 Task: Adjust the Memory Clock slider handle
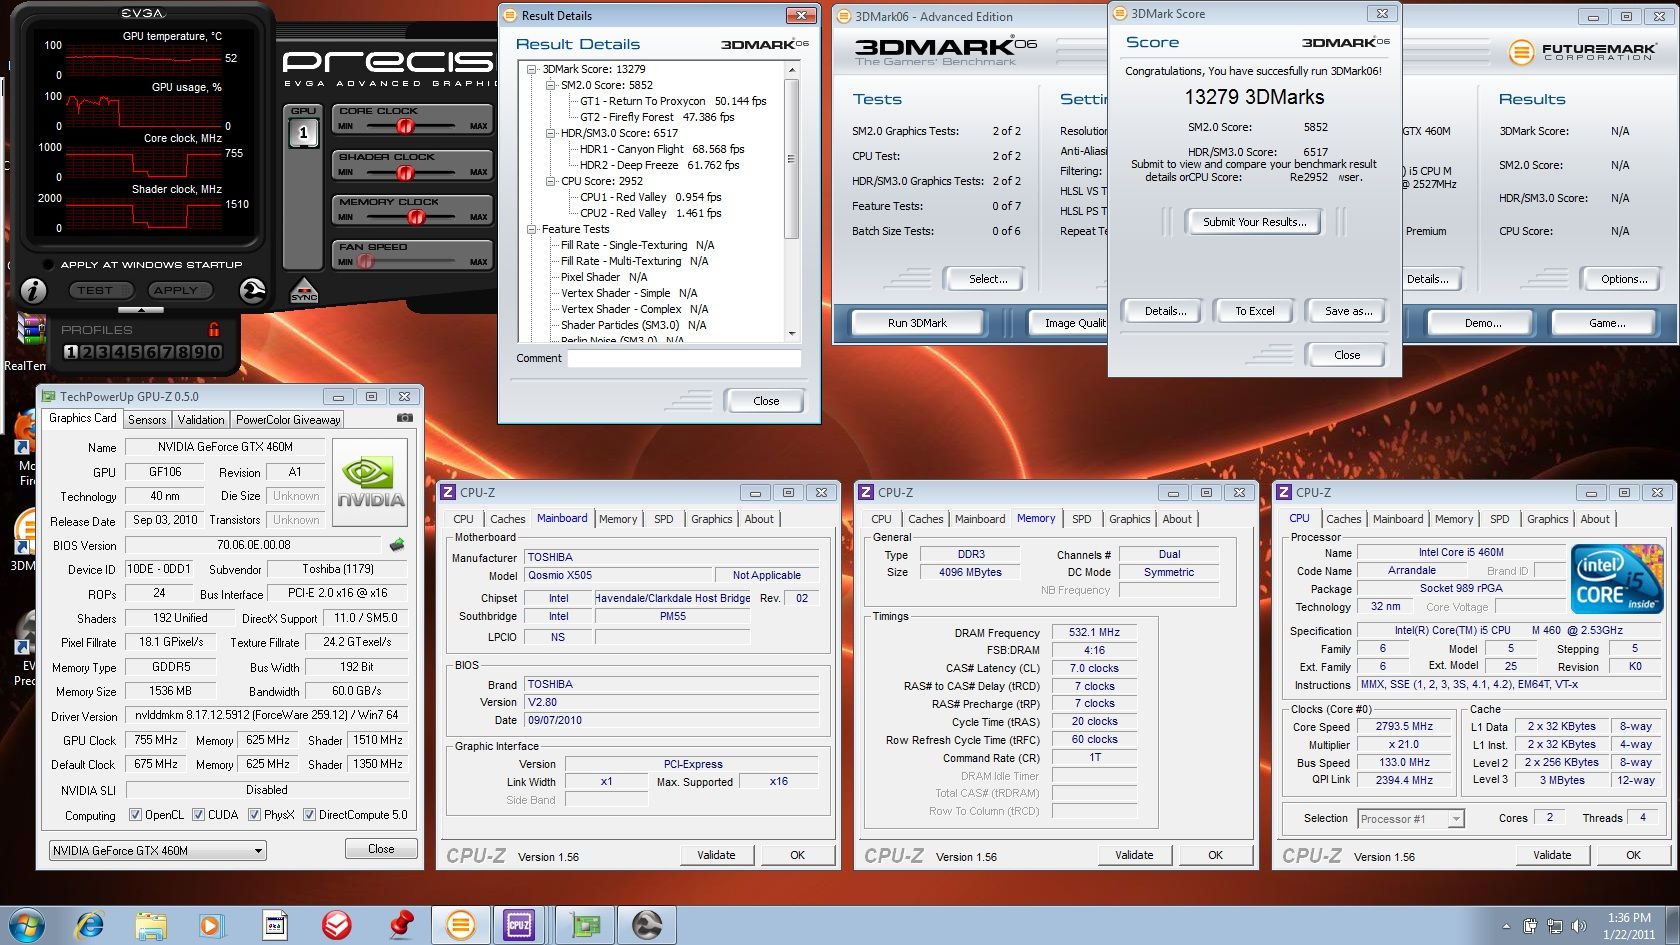(x=416, y=217)
